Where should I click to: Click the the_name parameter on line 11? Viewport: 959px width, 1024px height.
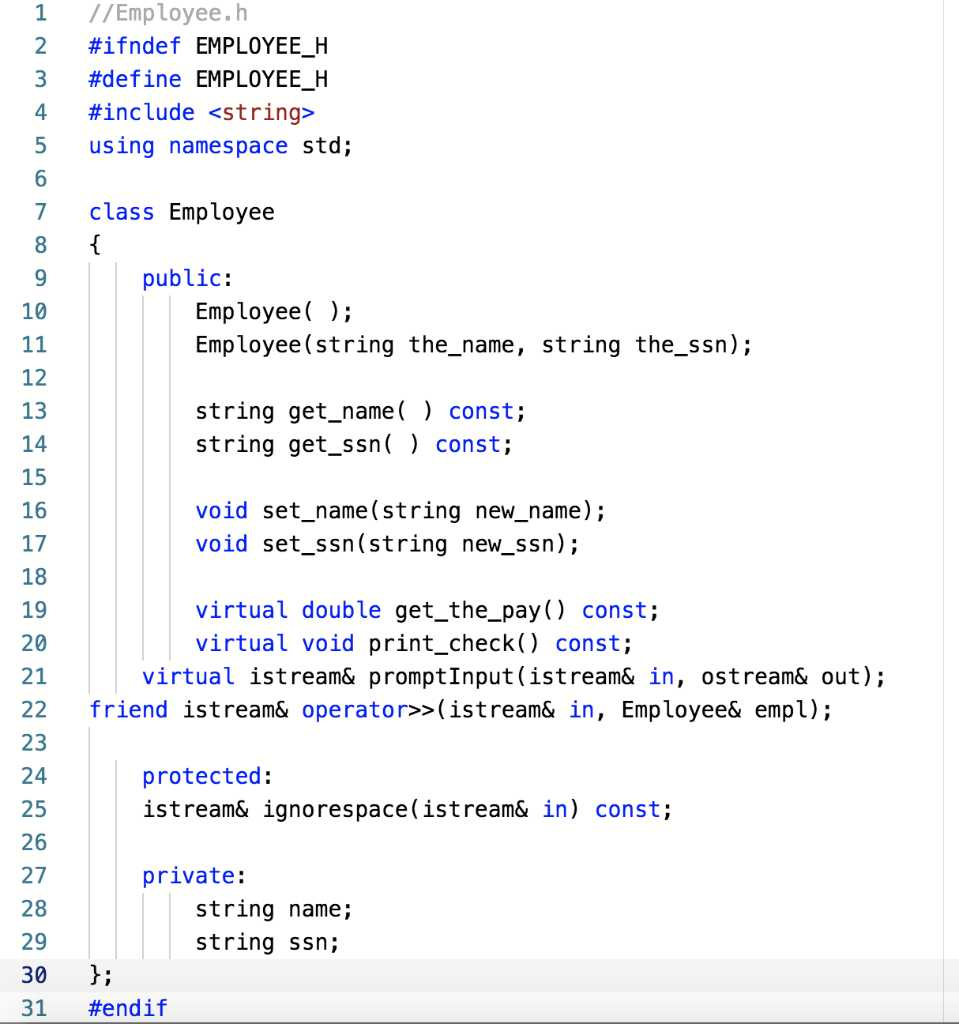tap(461, 345)
